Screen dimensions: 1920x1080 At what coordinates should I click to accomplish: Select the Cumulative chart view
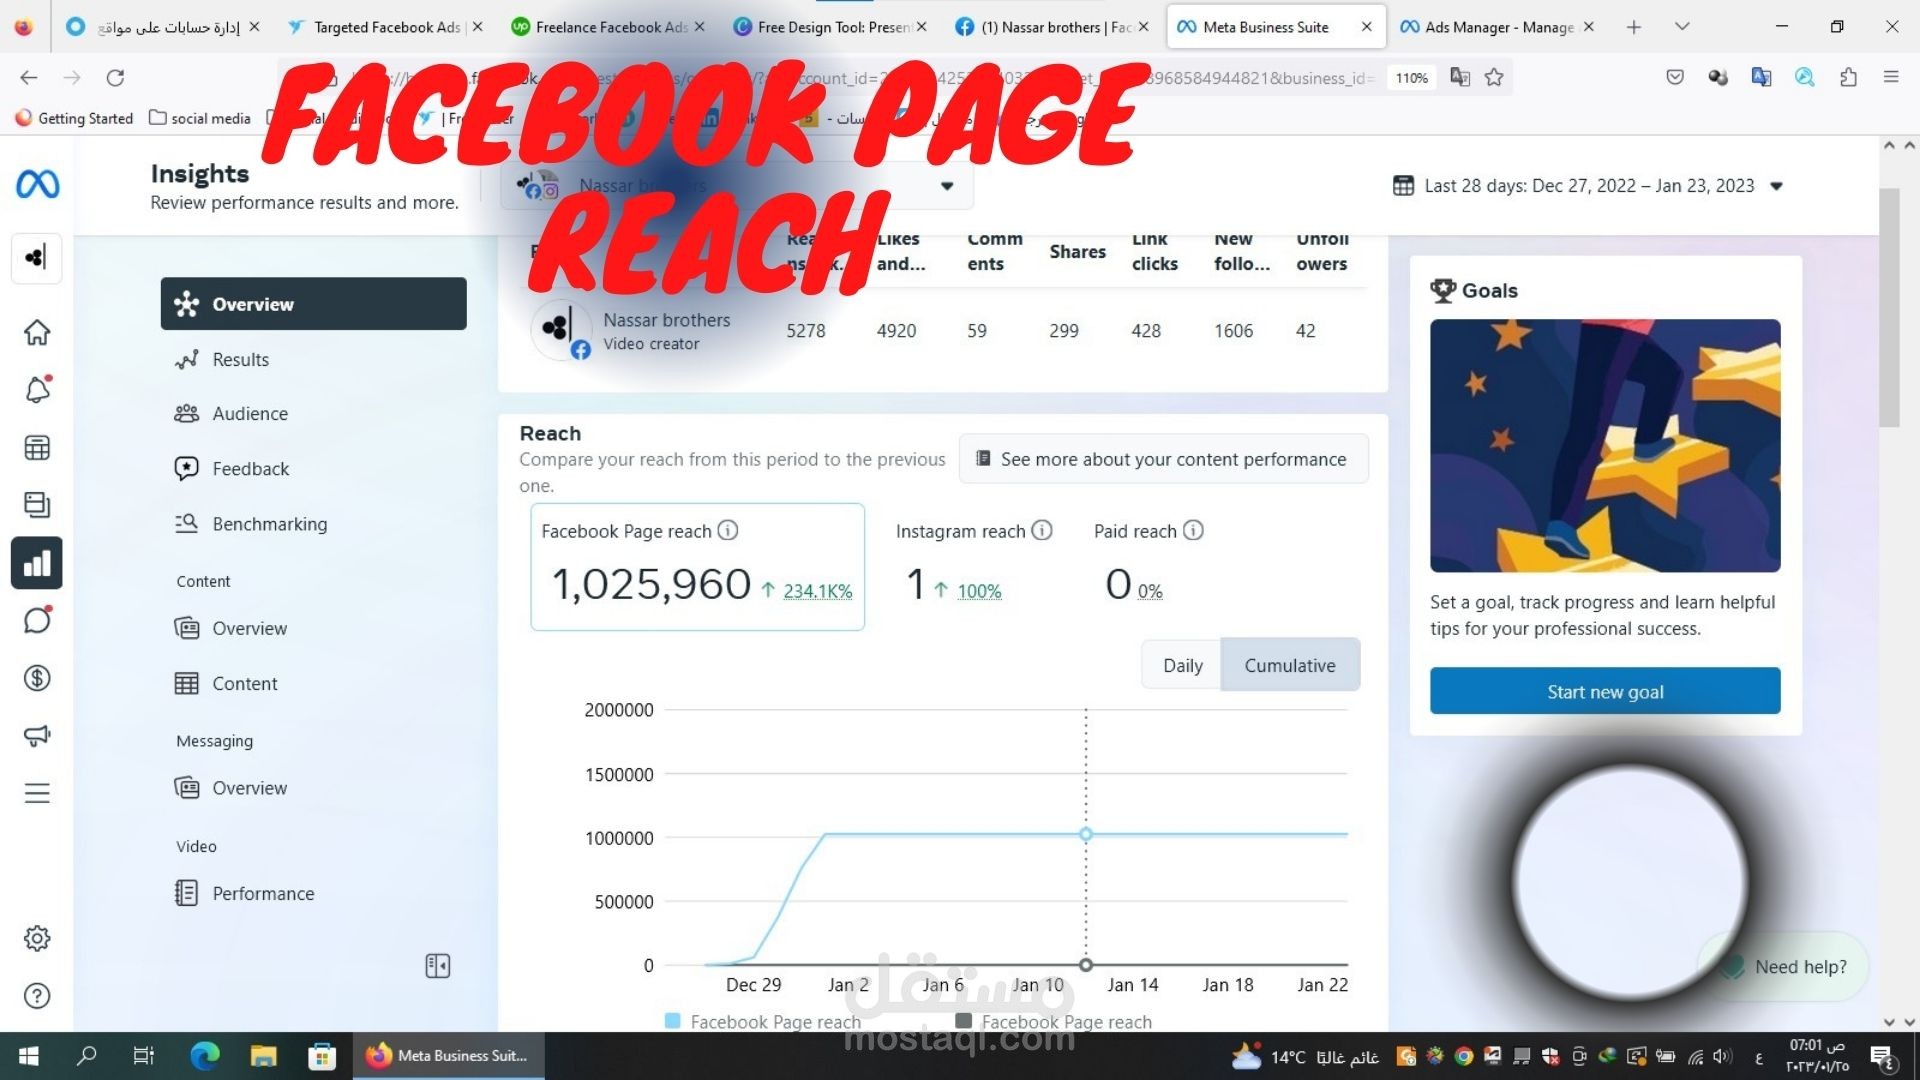(1289, 665)
